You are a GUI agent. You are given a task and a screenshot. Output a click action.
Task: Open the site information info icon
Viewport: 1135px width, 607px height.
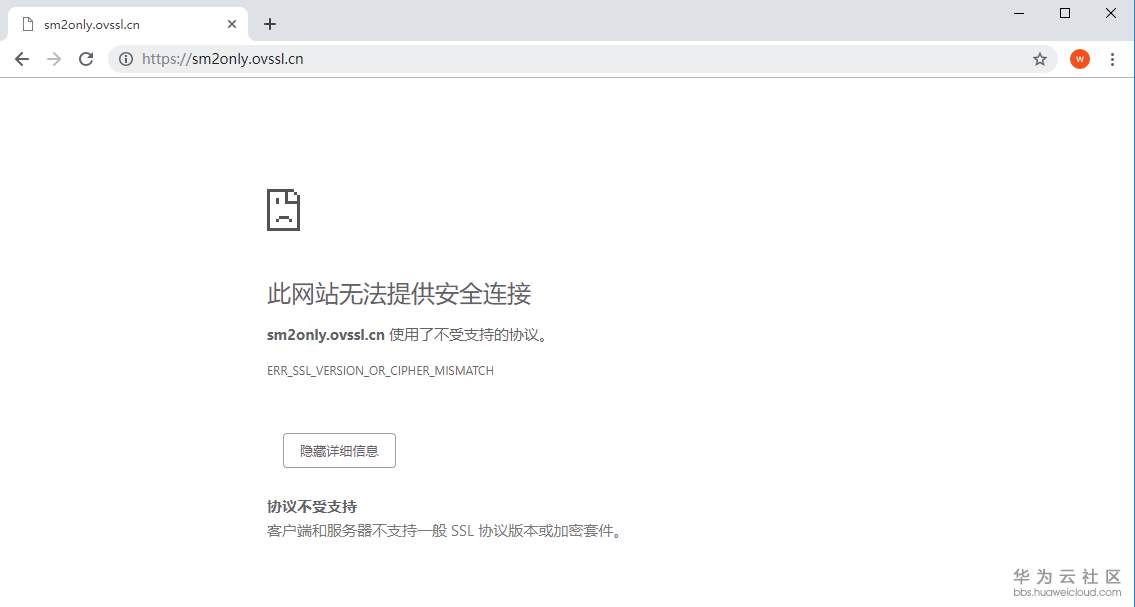click(x=126, y=59)
